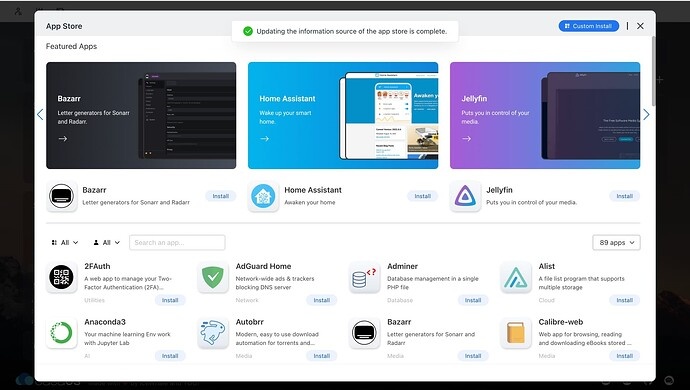Show next featured apps with right arrow
Image resolution: width=690 pixels, height=390 pixels.
[646, 115]
